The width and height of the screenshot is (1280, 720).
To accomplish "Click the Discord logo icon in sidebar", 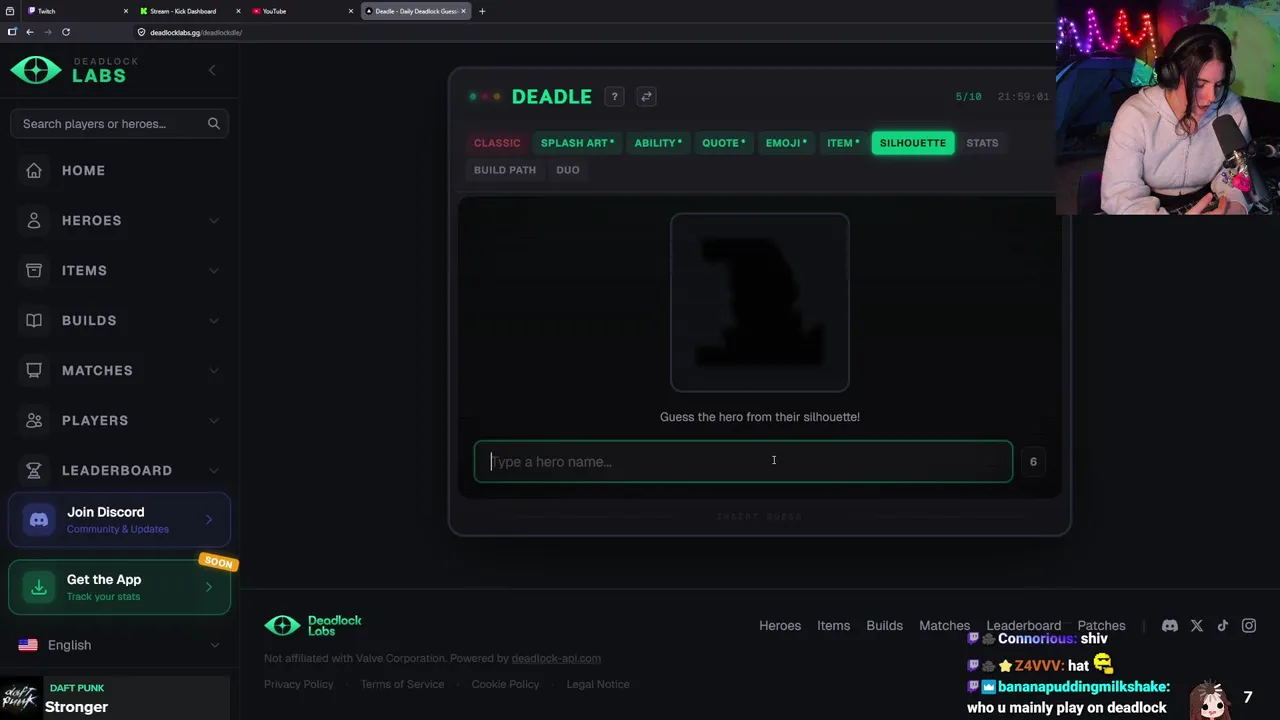I will point(39,520).
